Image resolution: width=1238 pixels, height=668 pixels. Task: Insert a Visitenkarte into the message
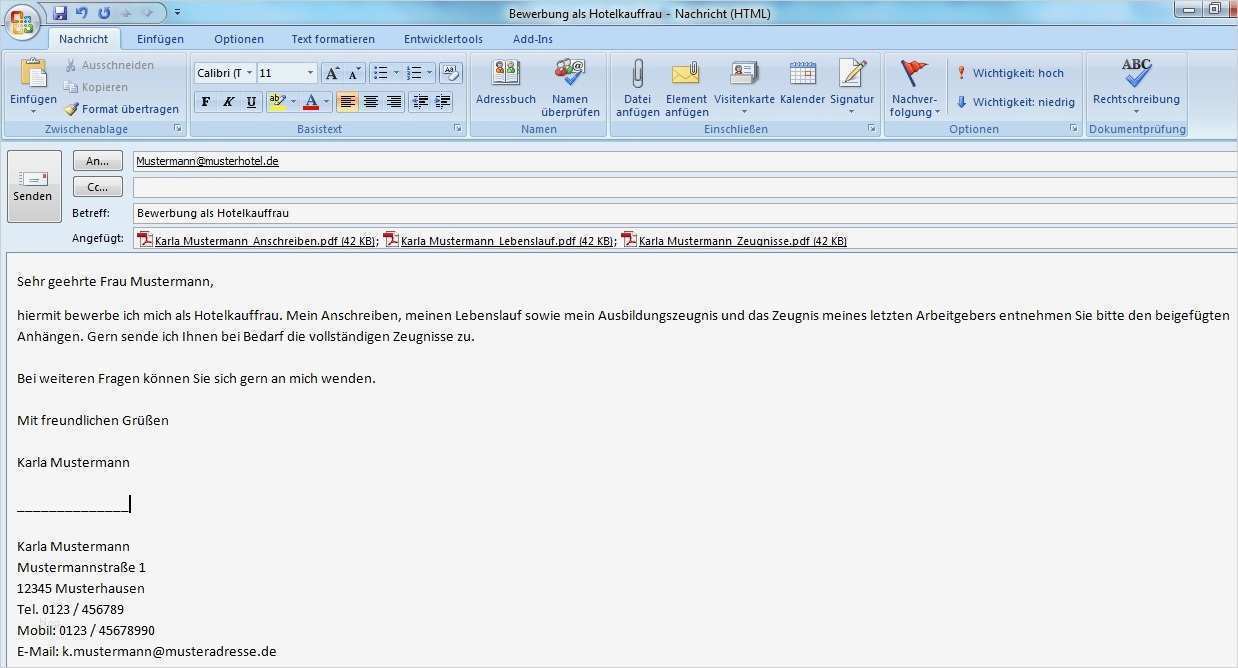coord(744,85)
